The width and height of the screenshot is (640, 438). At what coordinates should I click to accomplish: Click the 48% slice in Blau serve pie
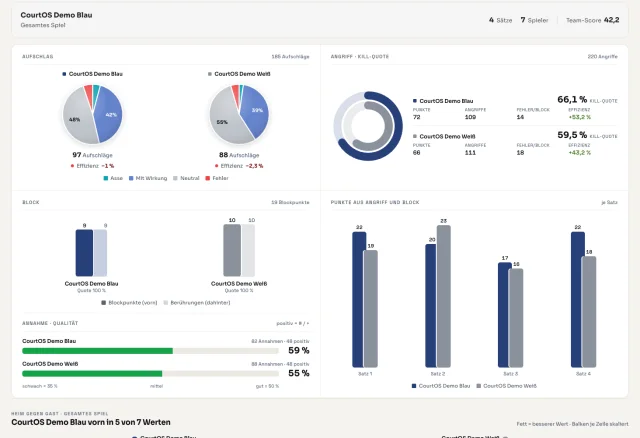pyautogui.click(x=77, y=119)
